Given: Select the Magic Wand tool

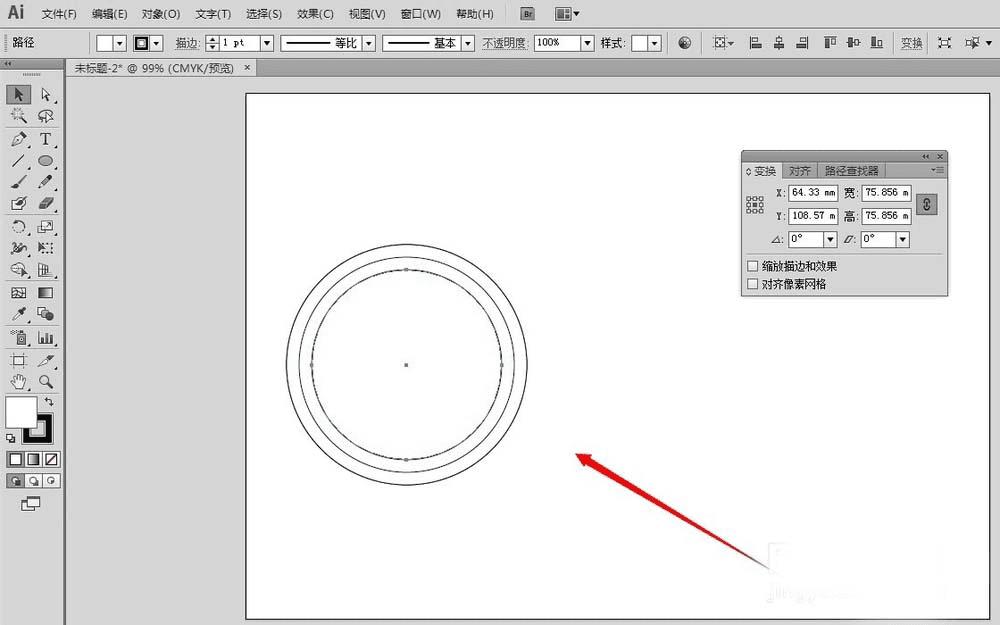Looking at the screenshot, I should [x=18, y=116].
